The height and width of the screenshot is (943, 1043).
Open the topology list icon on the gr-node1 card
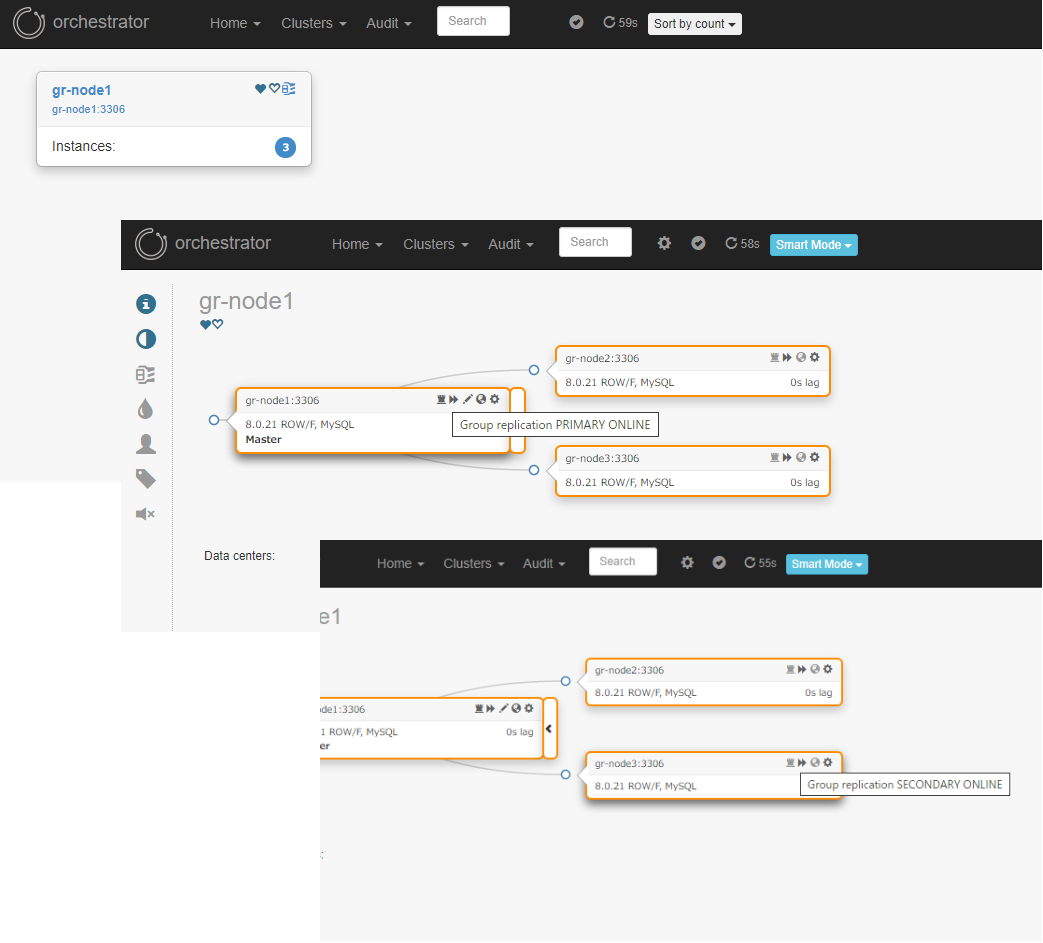point(289,88)
